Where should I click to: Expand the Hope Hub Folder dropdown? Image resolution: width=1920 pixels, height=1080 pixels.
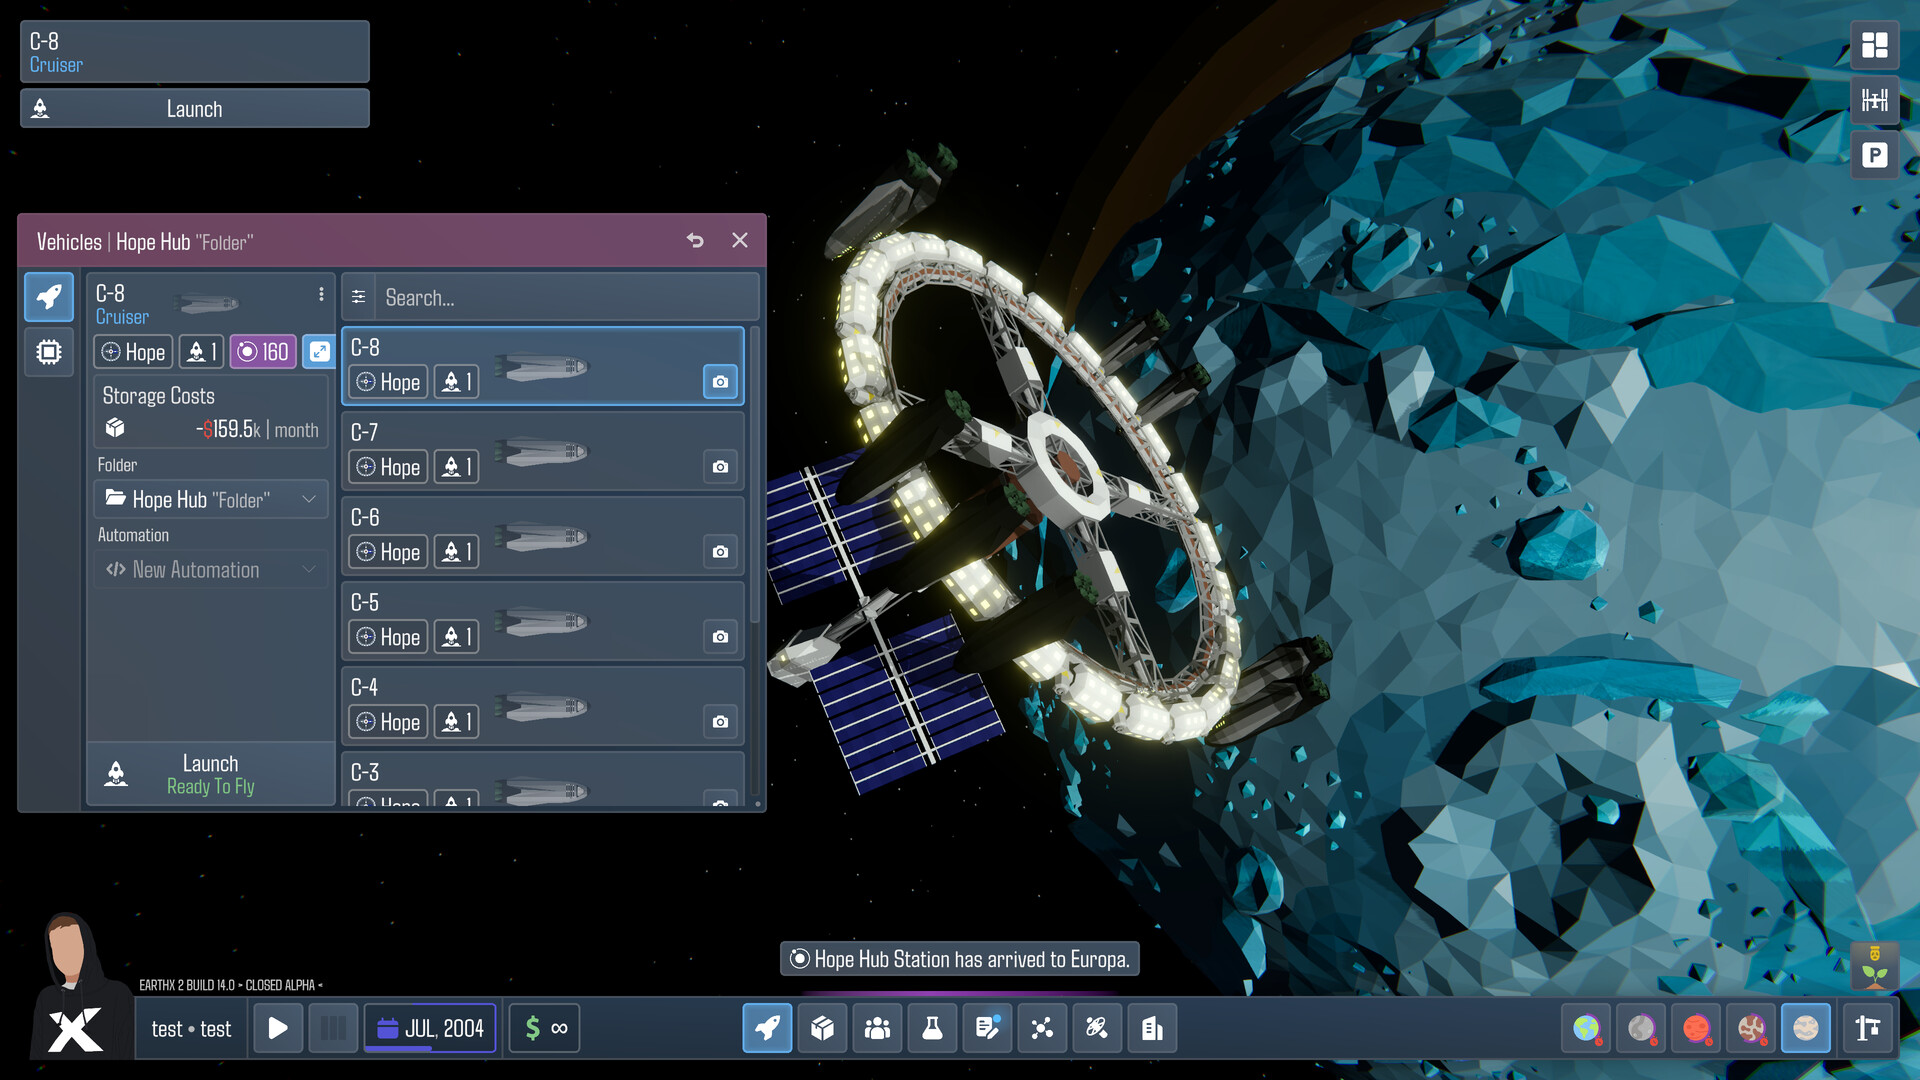click(210, 499)
